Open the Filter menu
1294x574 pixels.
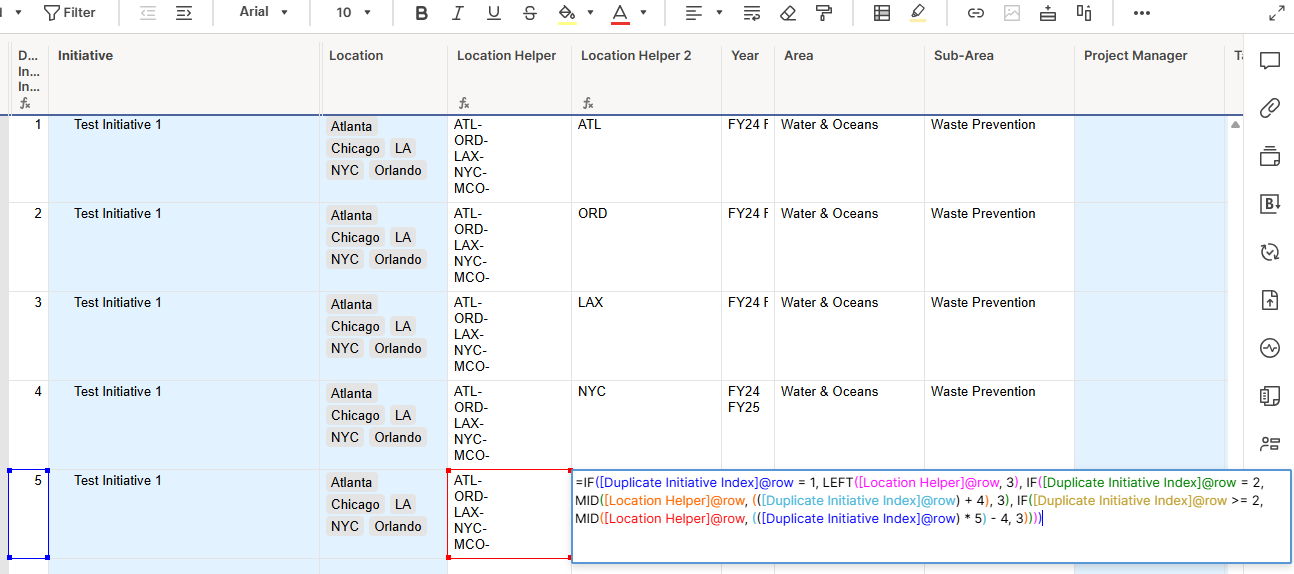(x=69, y=12)
